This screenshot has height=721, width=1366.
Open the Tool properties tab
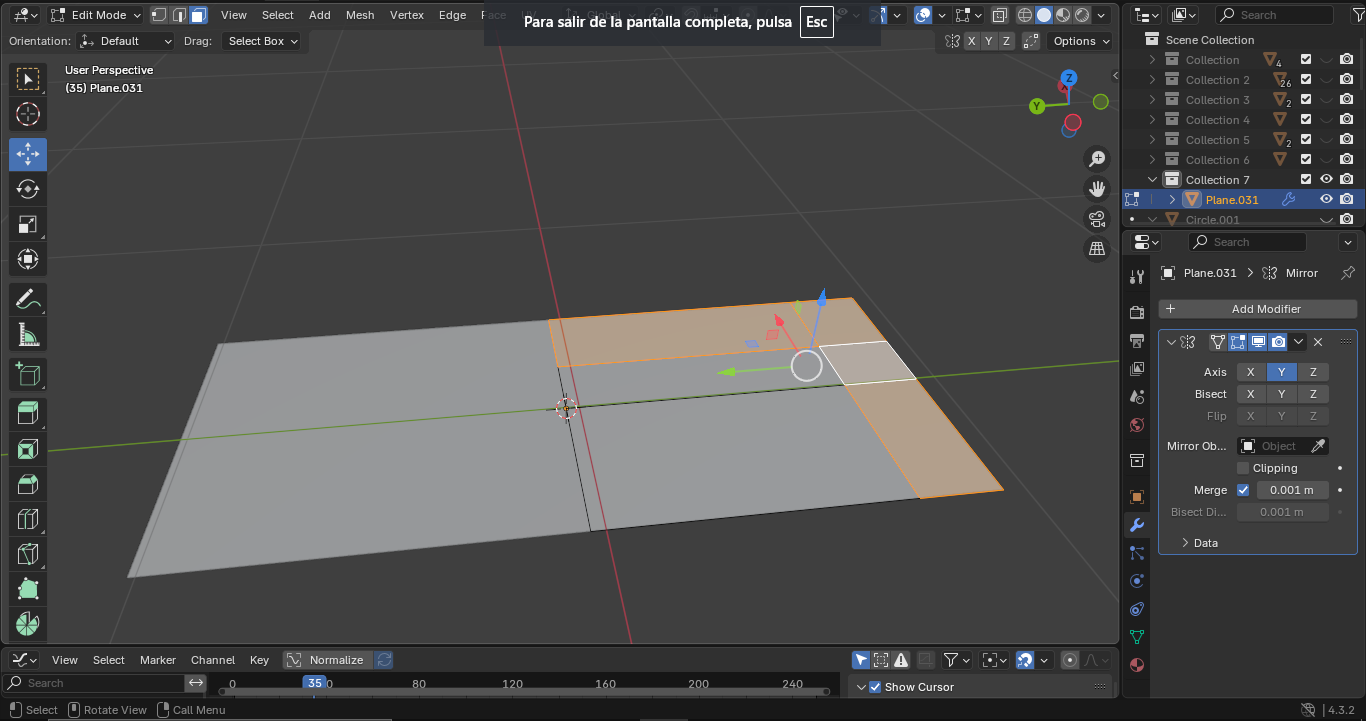[1136, 276]
